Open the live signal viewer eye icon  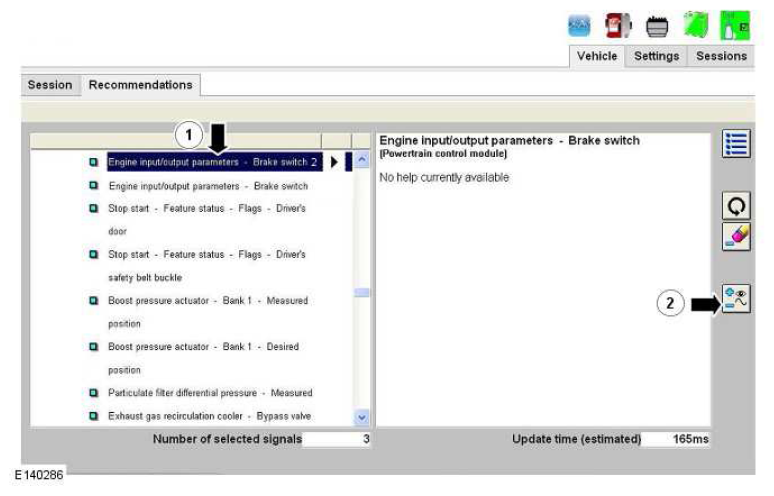tap(736, 299)
